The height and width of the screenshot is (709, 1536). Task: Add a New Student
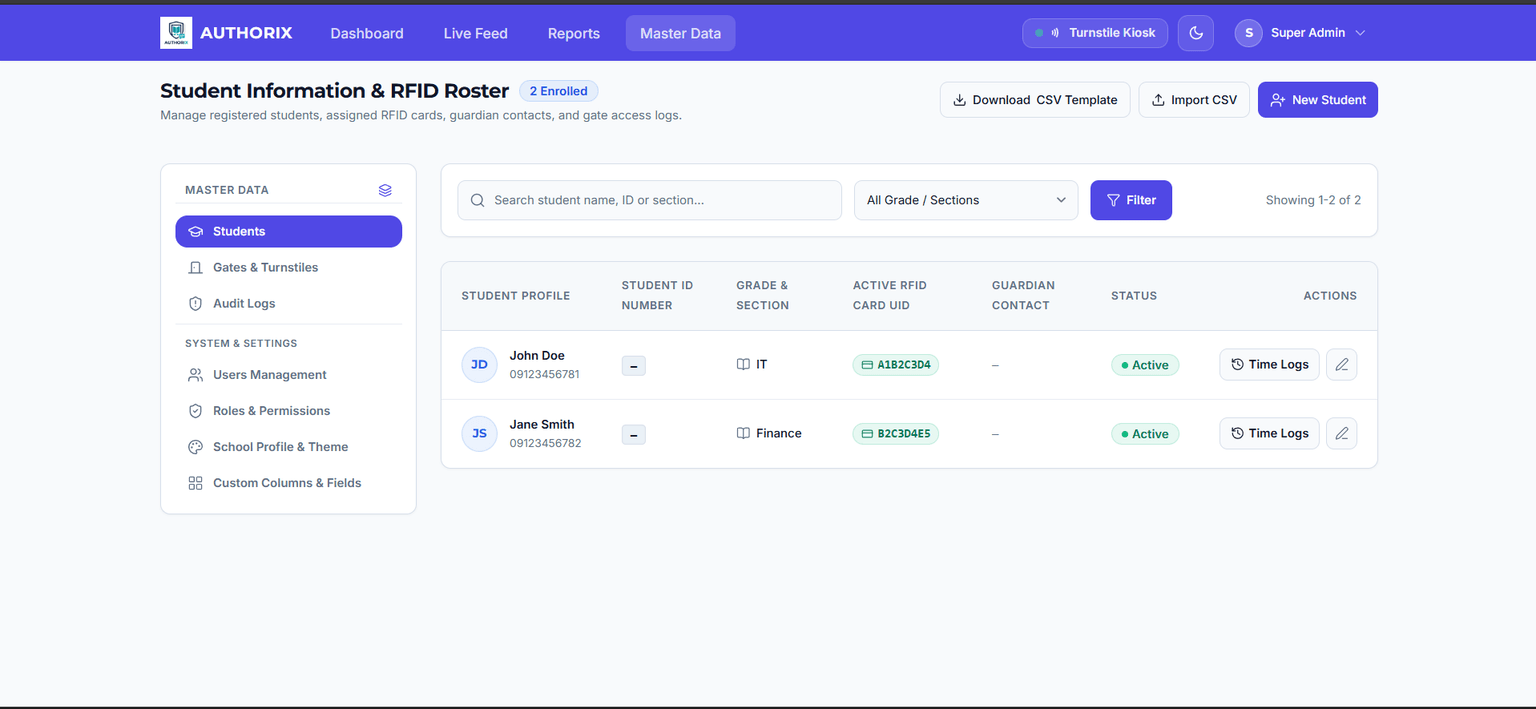(1318, 100)
